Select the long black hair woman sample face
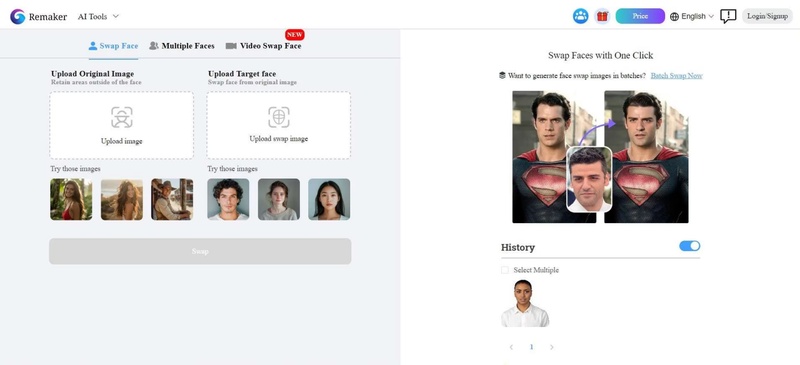The width and height of the screenshot is (800, 365). [329, 199]
